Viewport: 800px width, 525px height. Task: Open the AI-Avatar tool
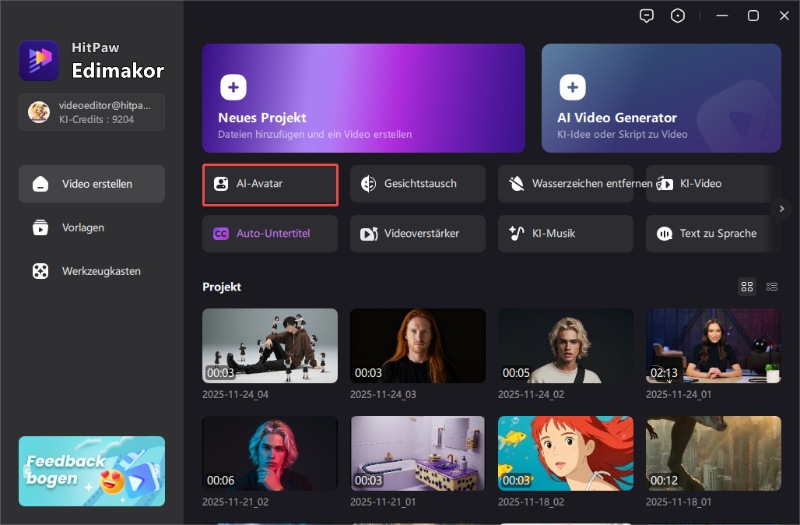tap(270, 184)
